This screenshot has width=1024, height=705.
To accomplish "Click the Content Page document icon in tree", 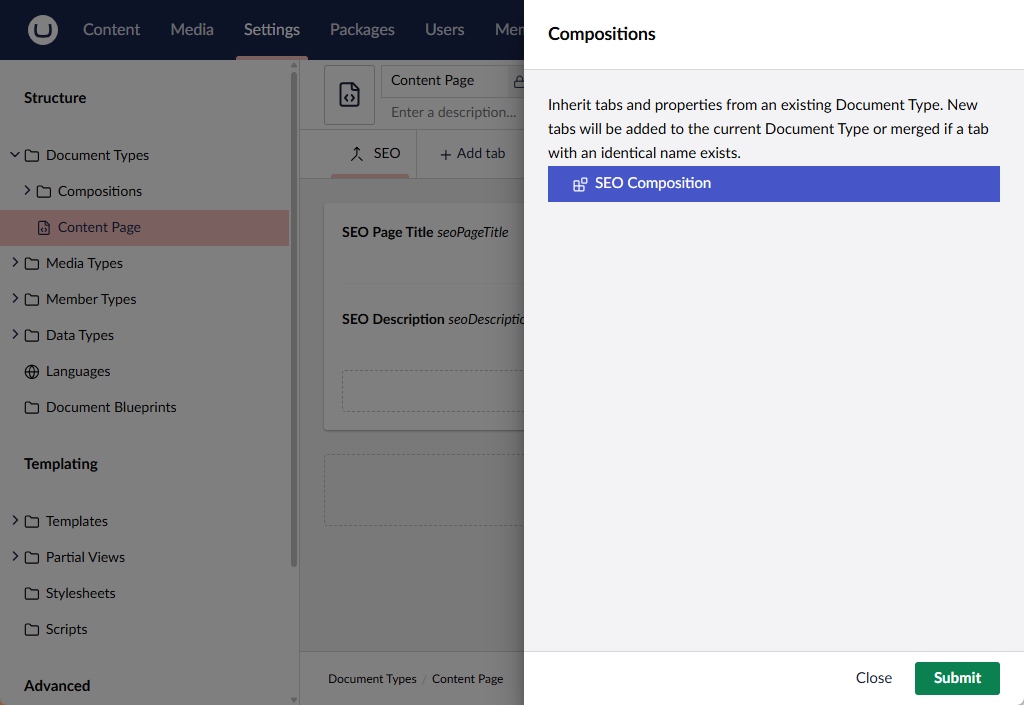I will pos(43,228).
